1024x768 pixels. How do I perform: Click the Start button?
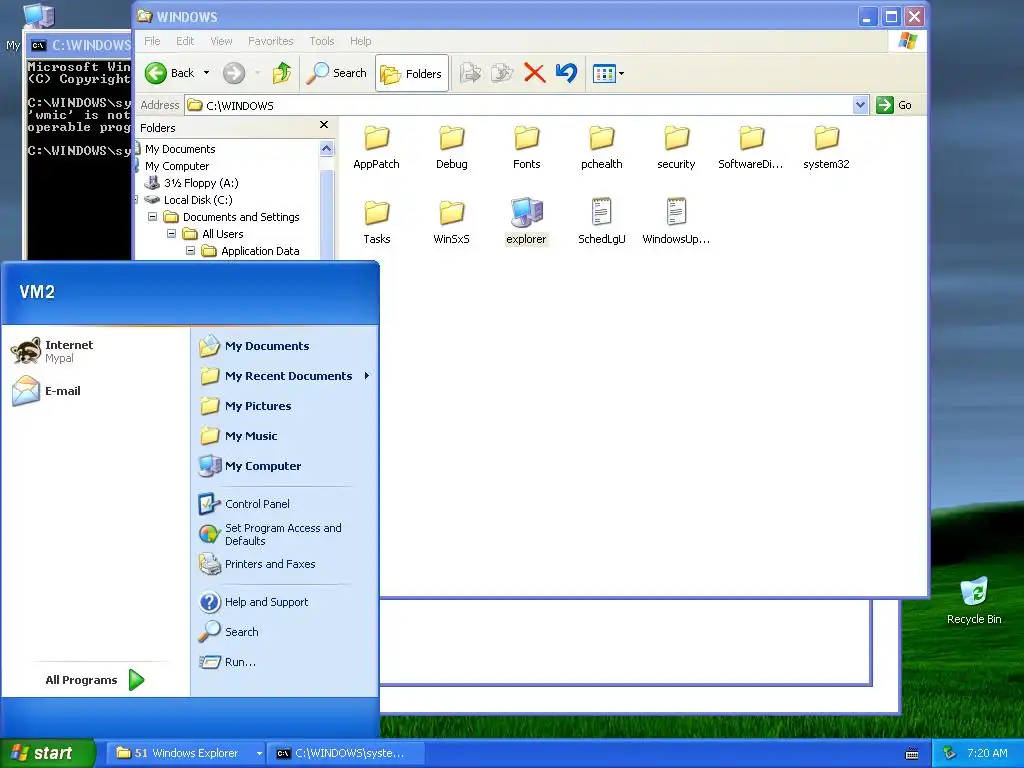(x=47, y=753)
